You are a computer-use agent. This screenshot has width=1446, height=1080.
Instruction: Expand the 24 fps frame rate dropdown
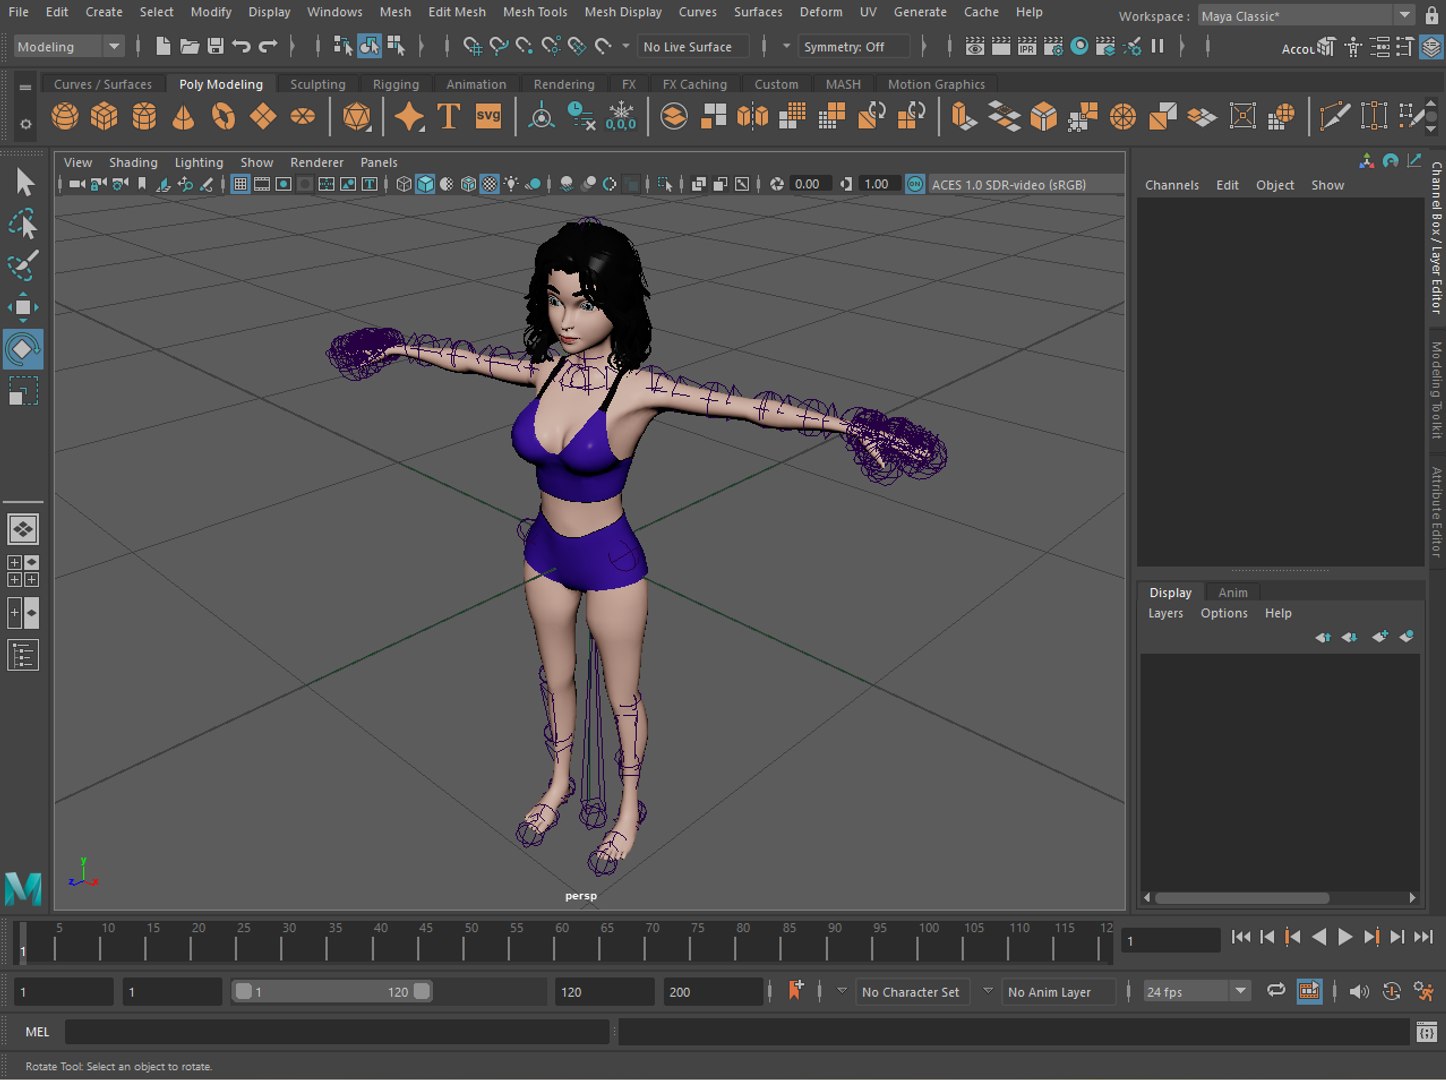point(1197,991)
